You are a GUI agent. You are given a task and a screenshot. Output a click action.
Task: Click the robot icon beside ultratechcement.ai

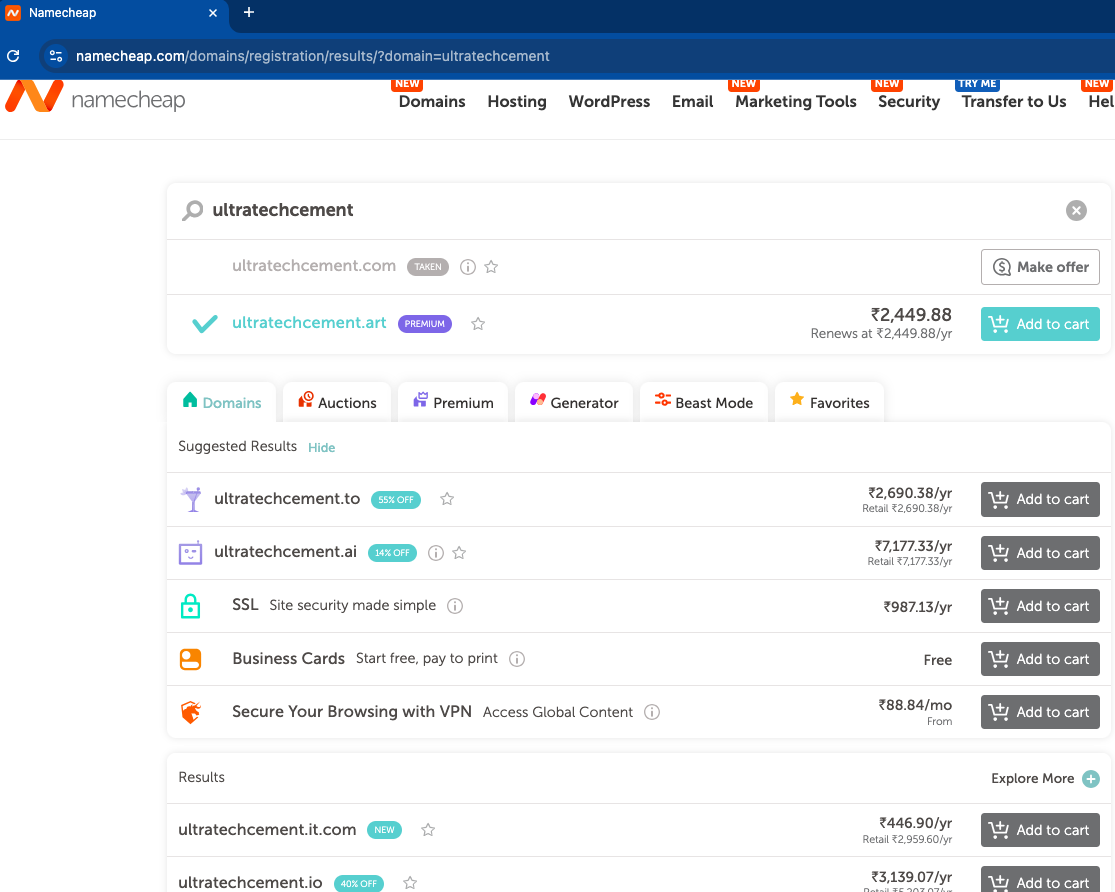click(190, 553)
